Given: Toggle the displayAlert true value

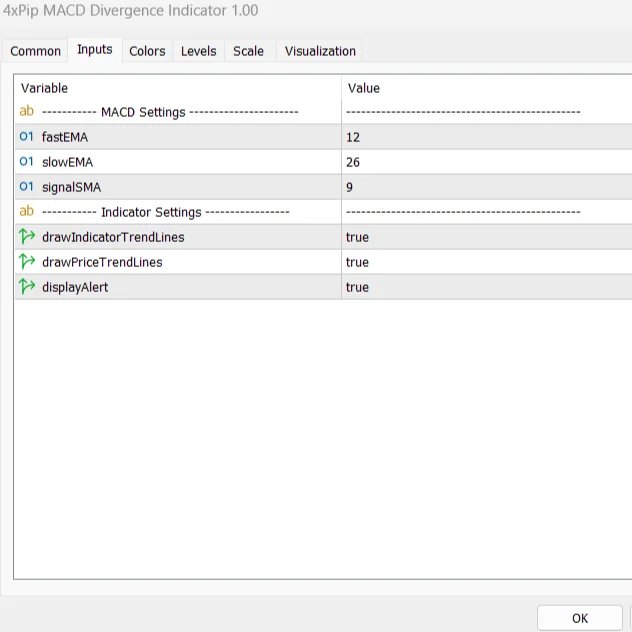Looking at the screenshot, I should click(357, 287).
